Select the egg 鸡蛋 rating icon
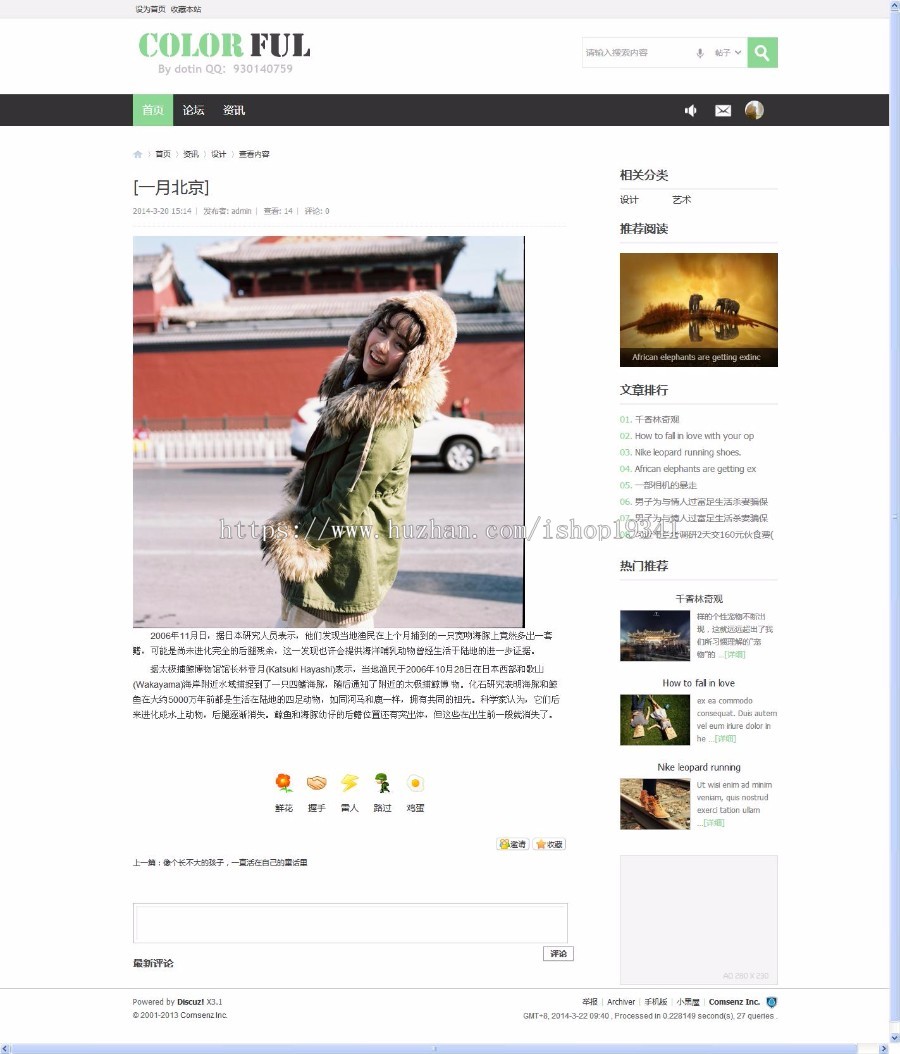 point(415,782)
